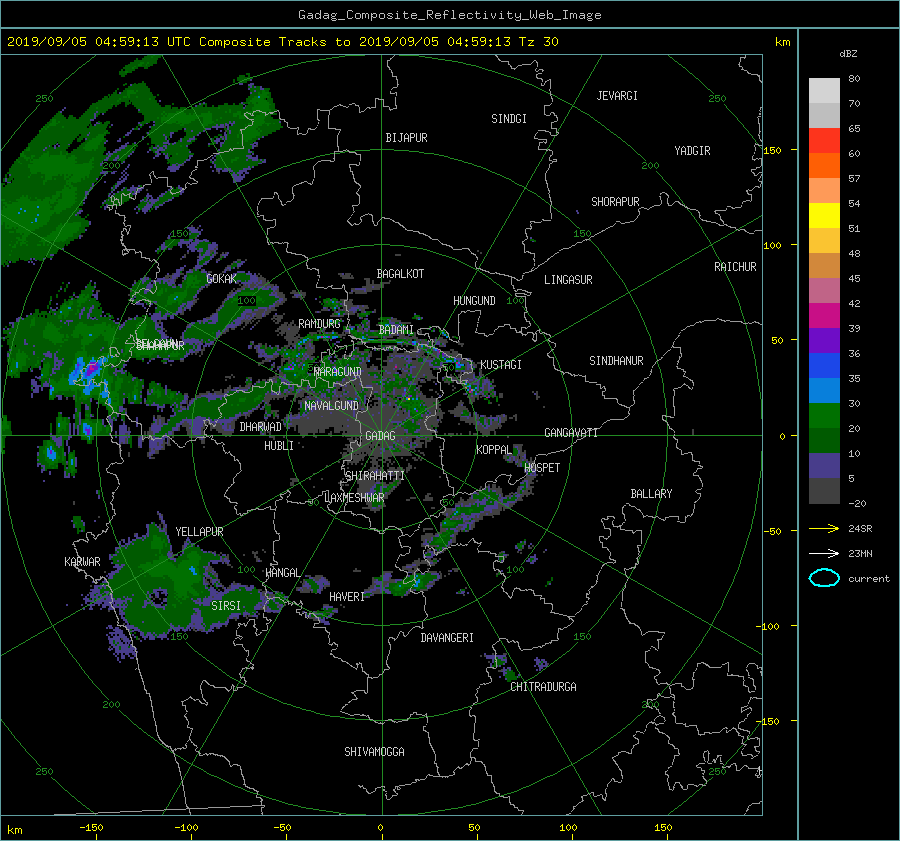Click the GADAG radar center label
This screenshot has height=841, width=900.
point(381,436)
